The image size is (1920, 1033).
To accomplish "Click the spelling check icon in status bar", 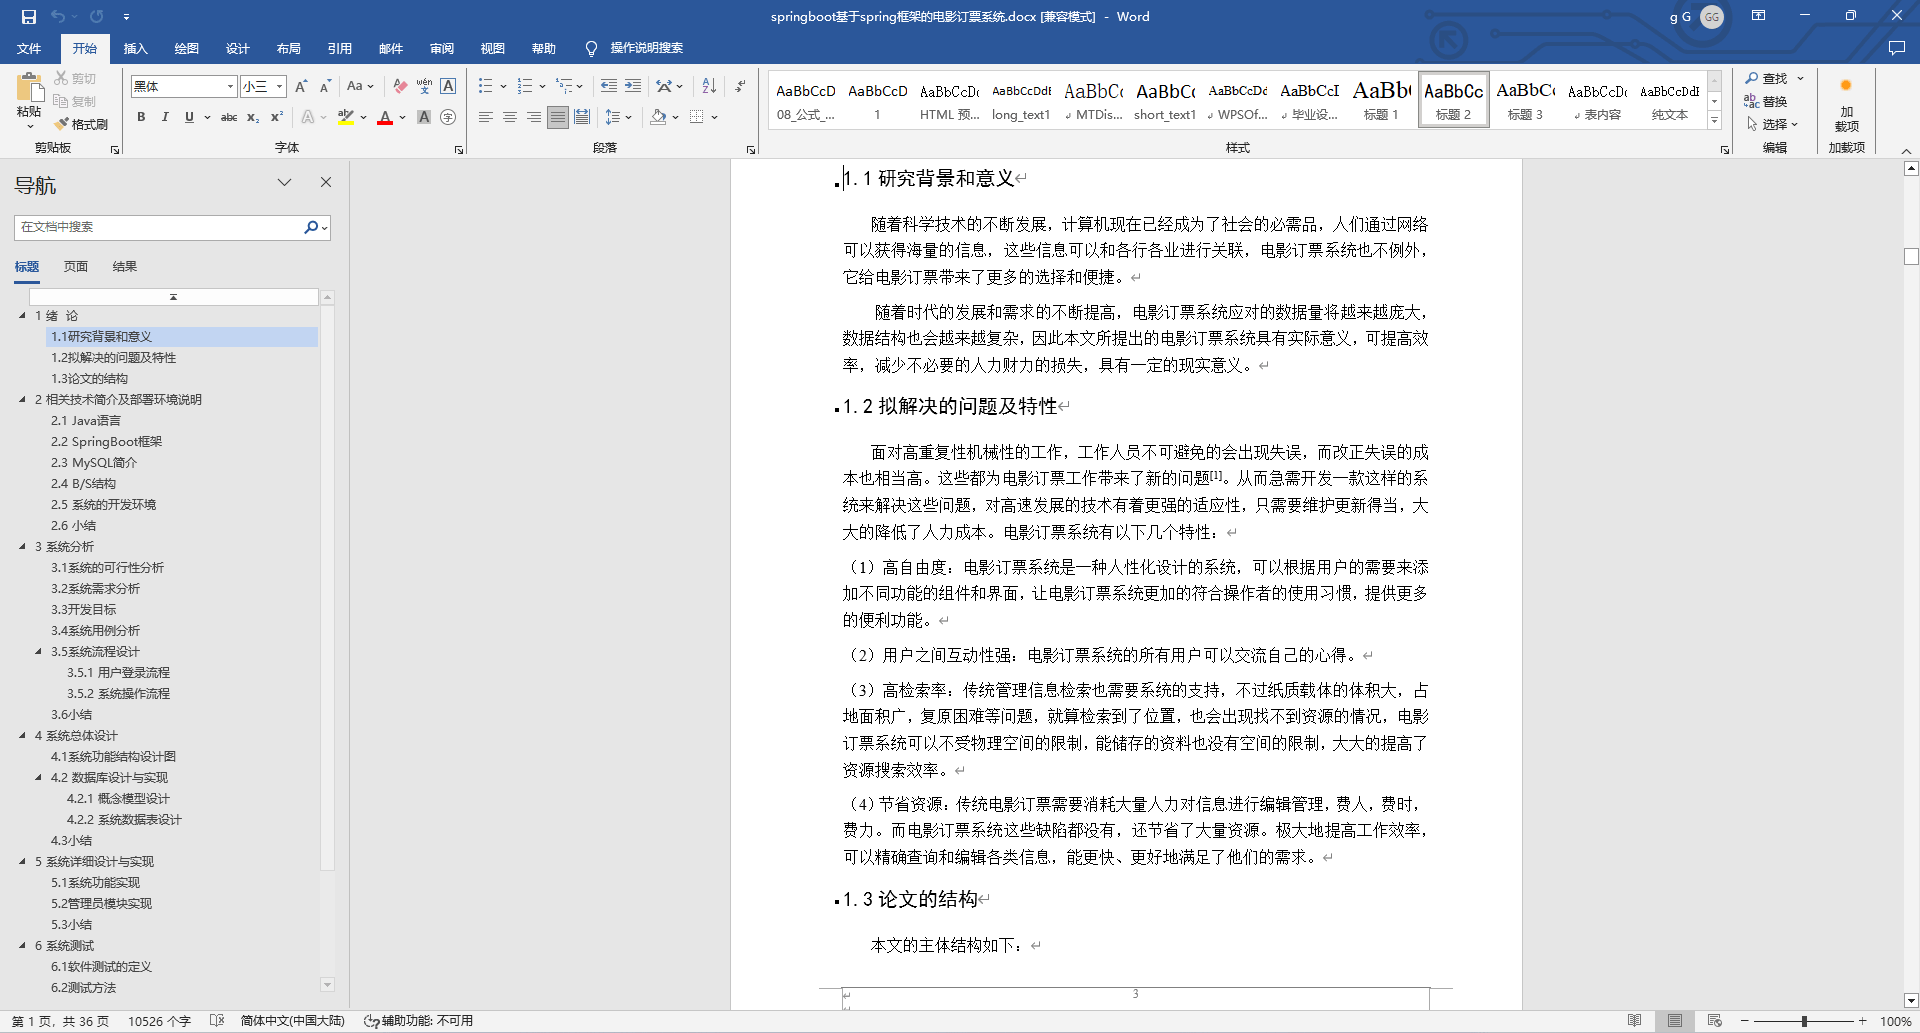I will (x=216, y=1021).
